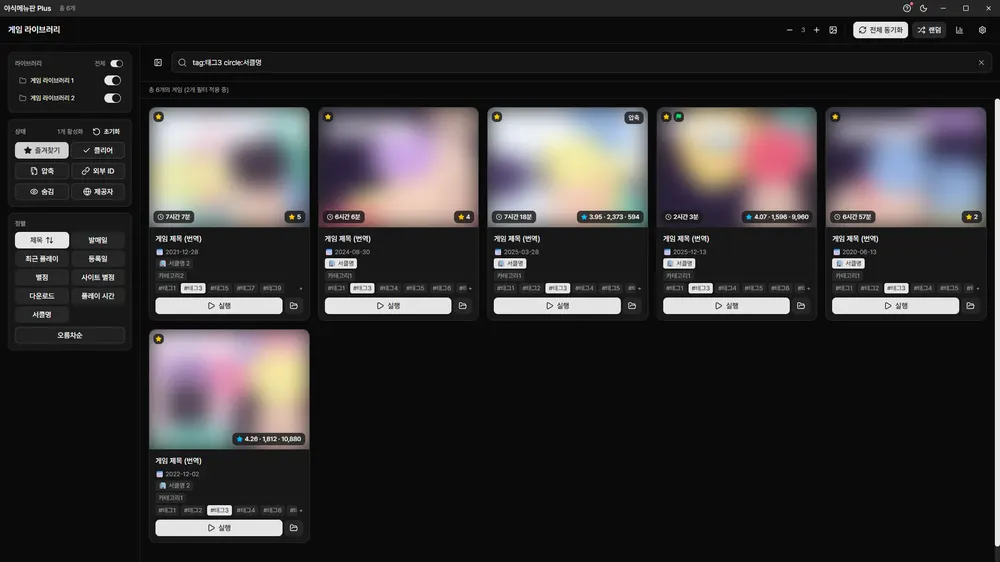The width and height of the screenshot is (1000, 562).
Task: Reset filters with 초기화
Action: pos(107,131)
